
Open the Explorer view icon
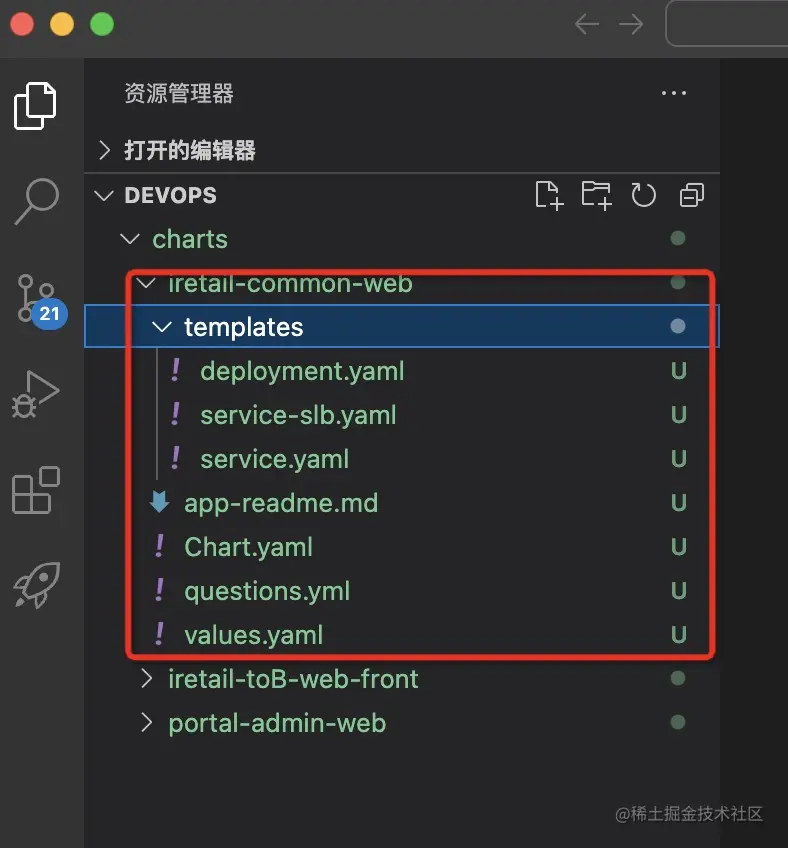(35, 105)
